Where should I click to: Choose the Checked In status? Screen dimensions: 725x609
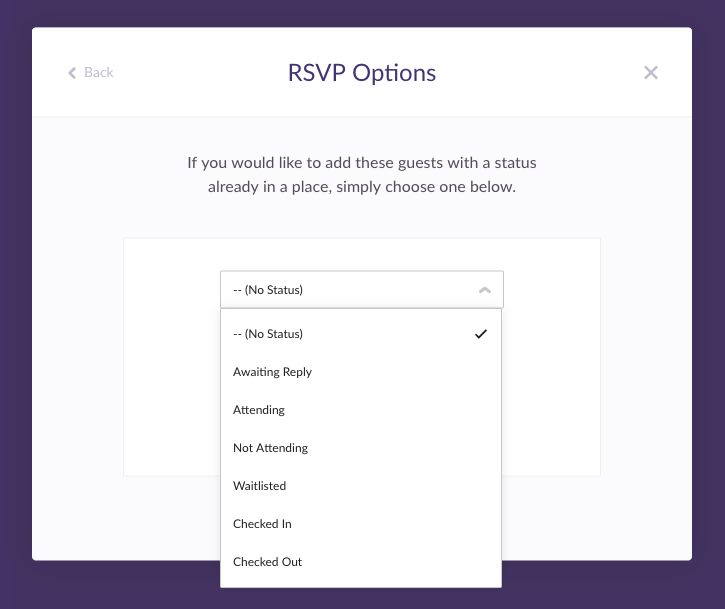click(361, 523)
